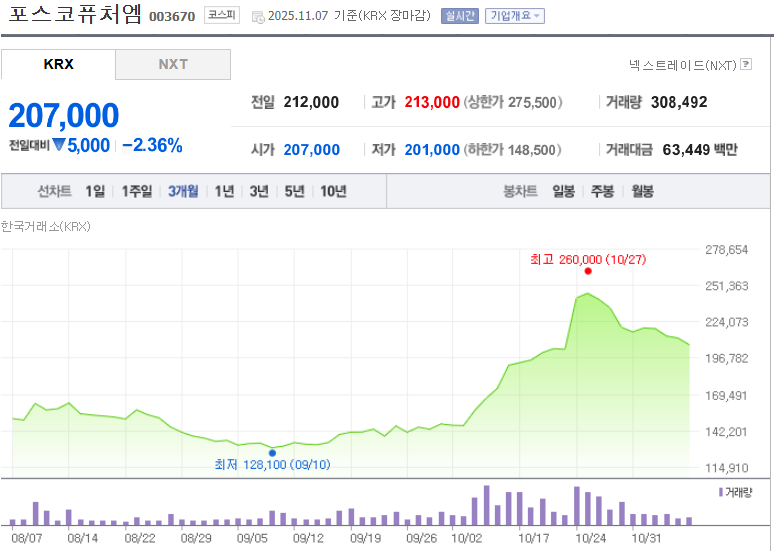Click the stock code 003670

[x=172, y=17]
